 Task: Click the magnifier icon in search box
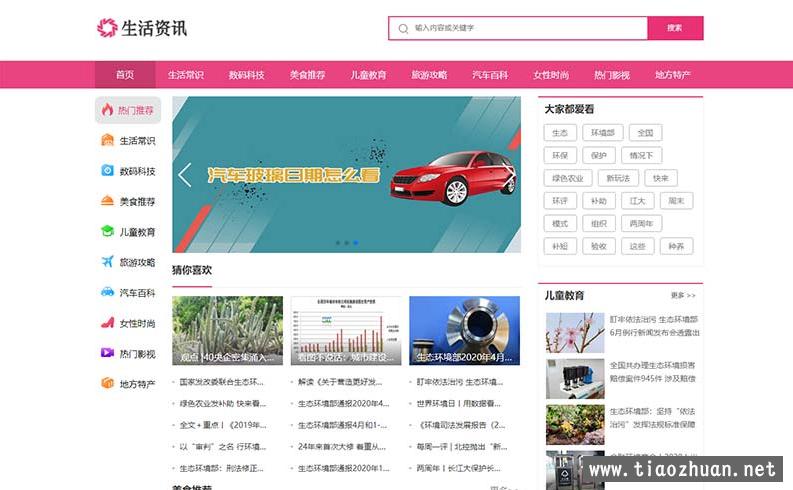point(403,28)
